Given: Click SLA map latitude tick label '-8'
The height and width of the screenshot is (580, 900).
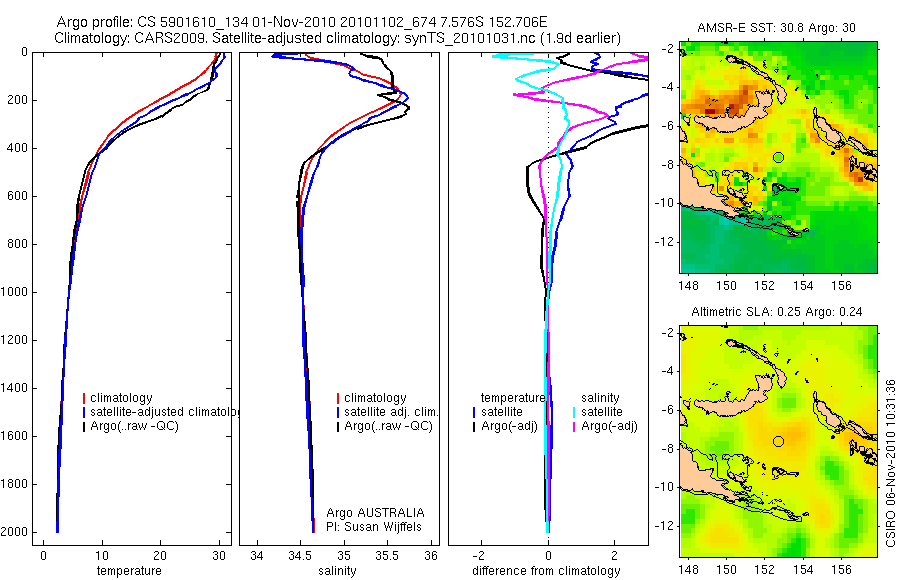Looking at the screenshot, I should (x=668, y=448).
